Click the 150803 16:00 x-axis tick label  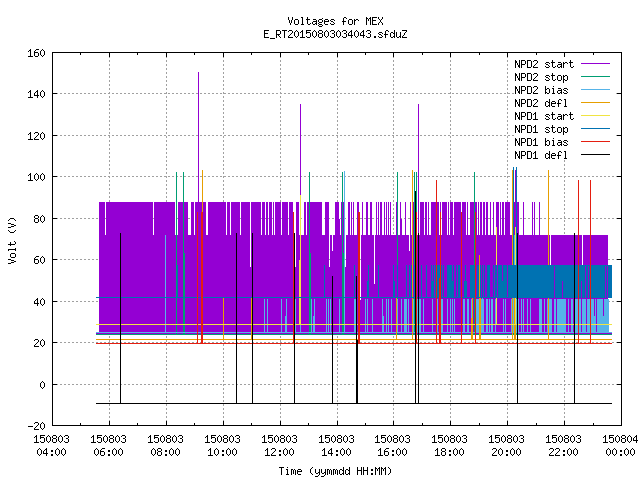click(392, 446)
